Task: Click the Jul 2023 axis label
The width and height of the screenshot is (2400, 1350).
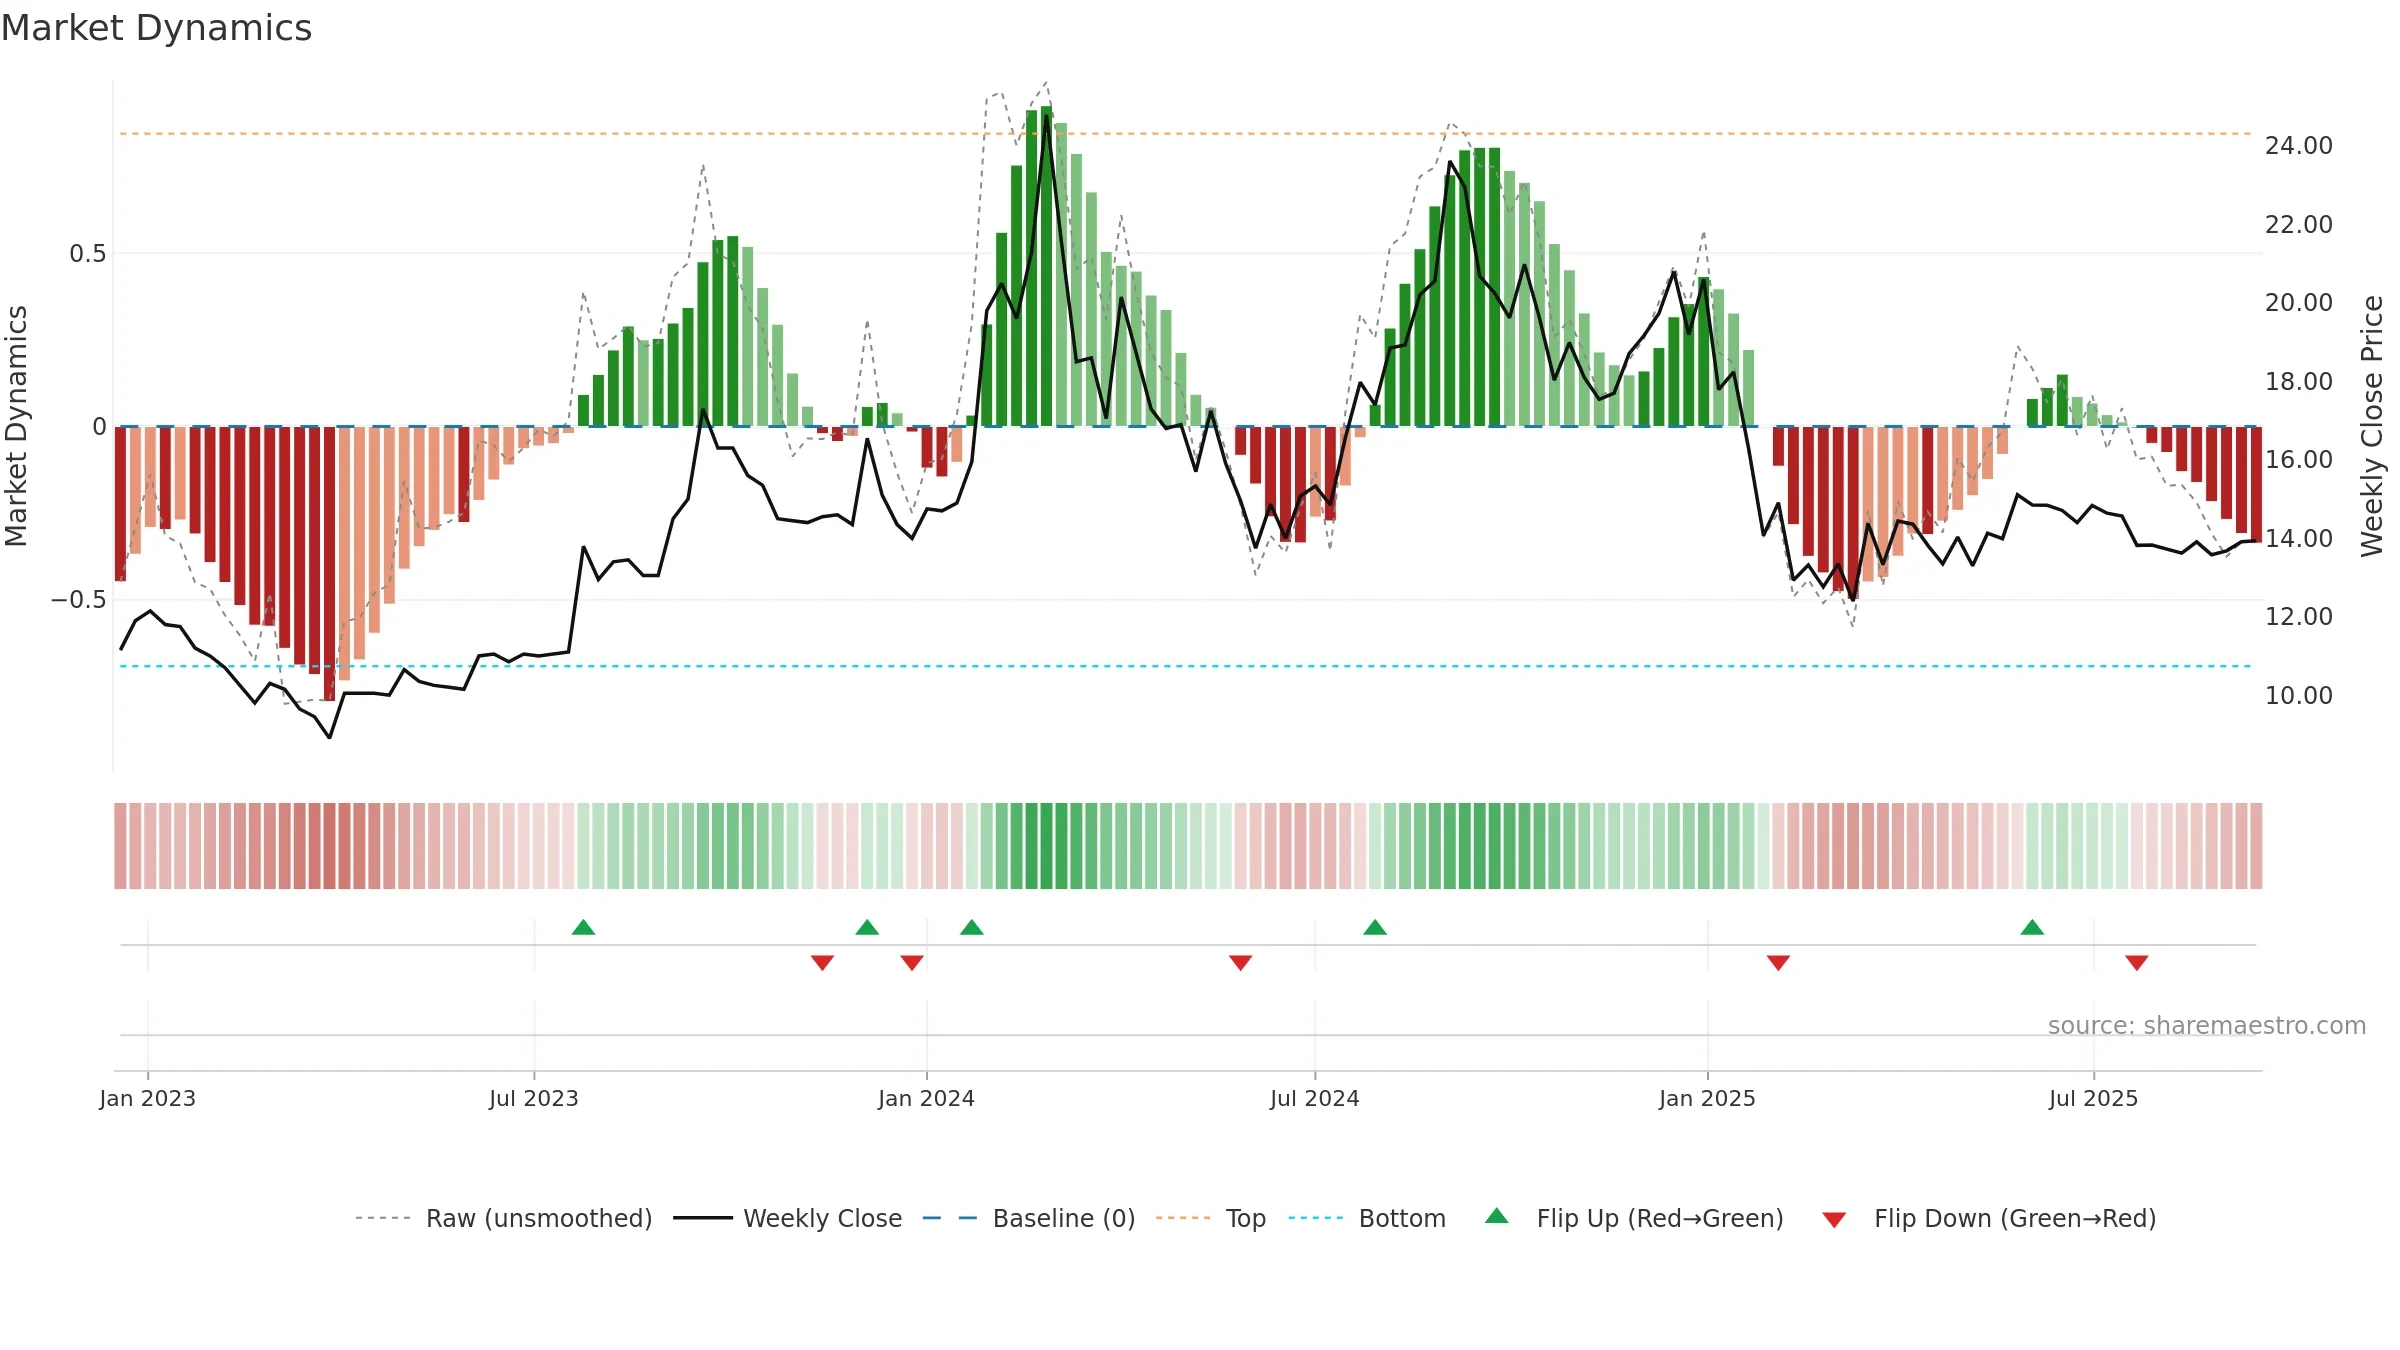Action: coord(534,1098)
